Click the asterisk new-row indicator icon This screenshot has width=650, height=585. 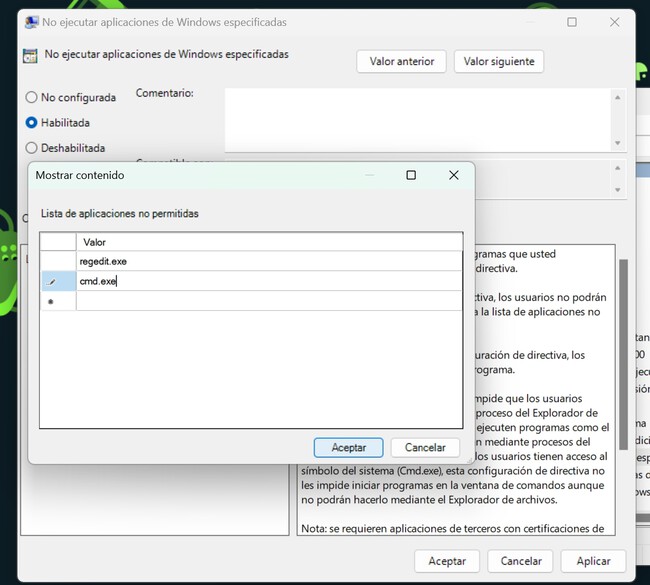[51, 301]
